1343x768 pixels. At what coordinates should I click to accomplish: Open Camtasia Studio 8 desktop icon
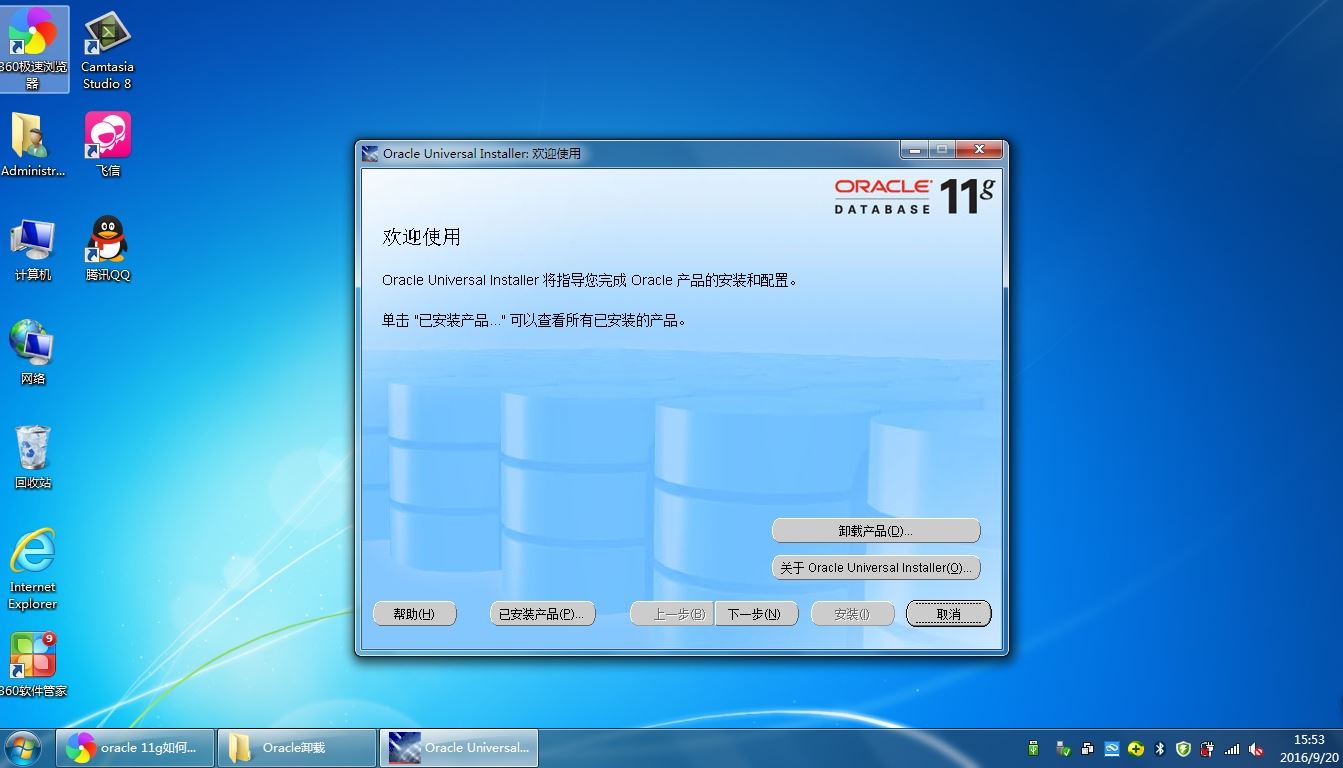tap(107, 48)
